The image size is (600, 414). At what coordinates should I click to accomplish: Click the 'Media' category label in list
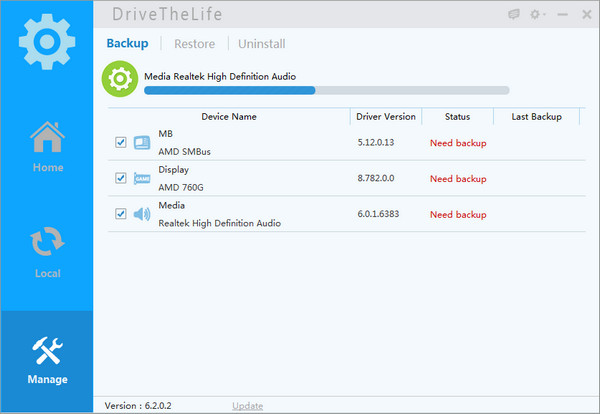click(171, 205)
